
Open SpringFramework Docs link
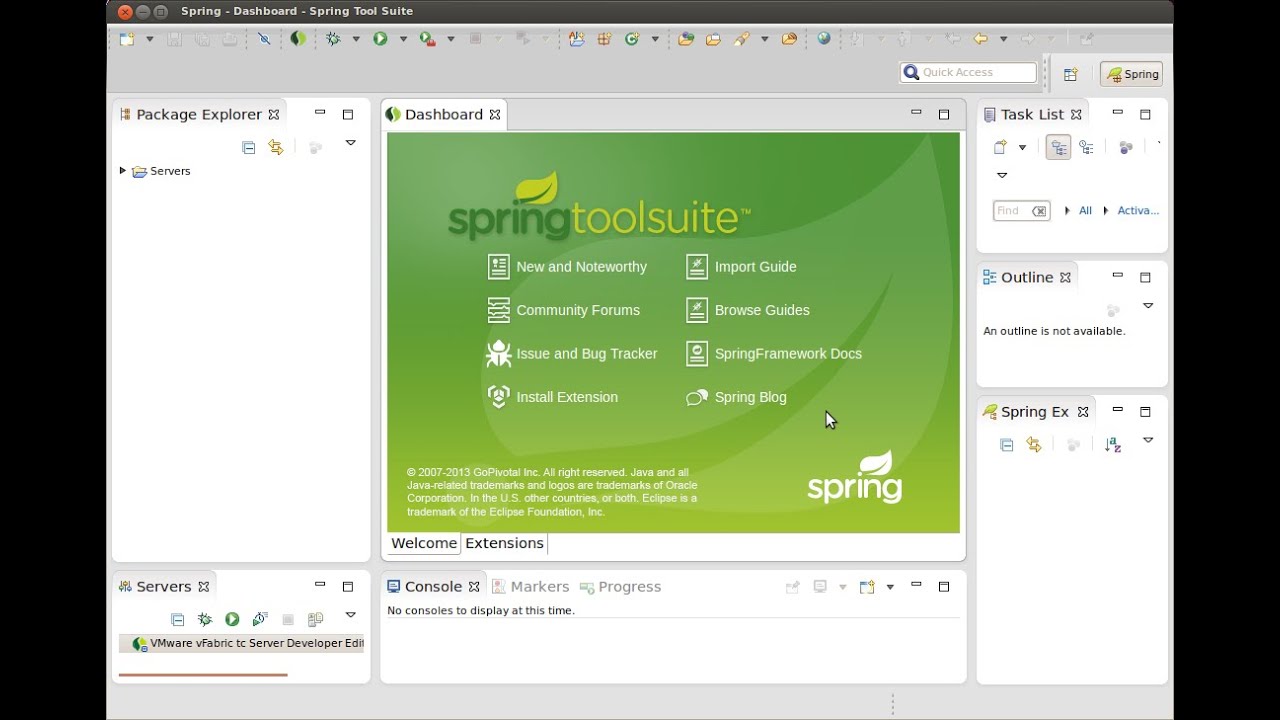click(x=773, y=354)
